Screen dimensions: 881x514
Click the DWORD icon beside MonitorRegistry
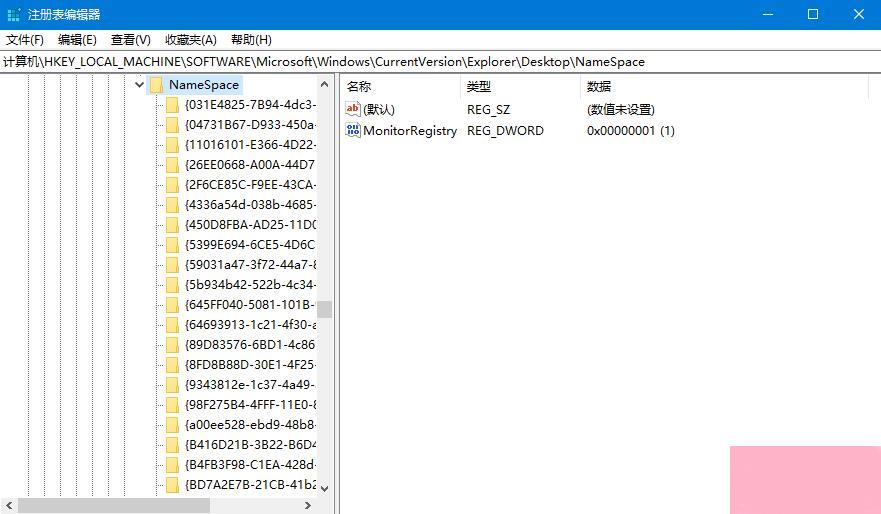[353, 130]
